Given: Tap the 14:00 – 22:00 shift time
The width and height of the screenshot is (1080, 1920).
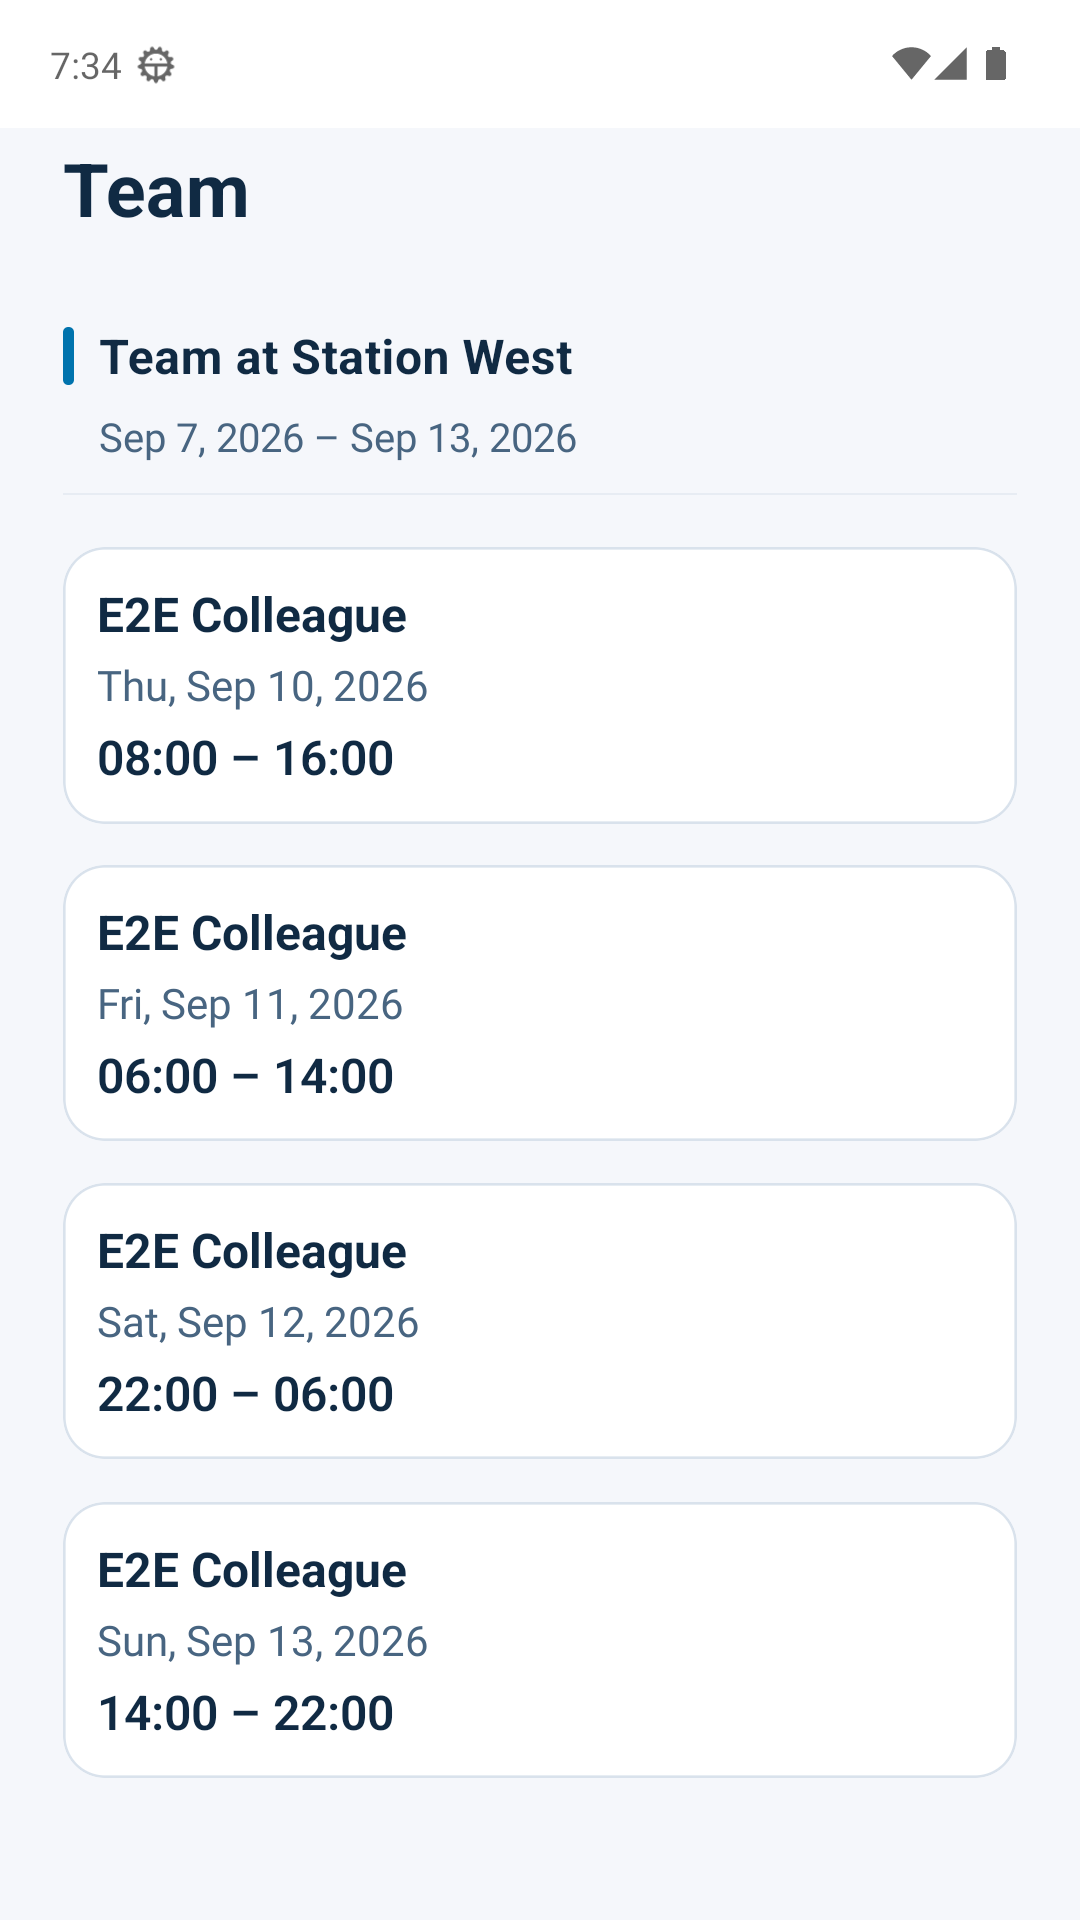Looking at the screenshot, I should (246, 1713).
